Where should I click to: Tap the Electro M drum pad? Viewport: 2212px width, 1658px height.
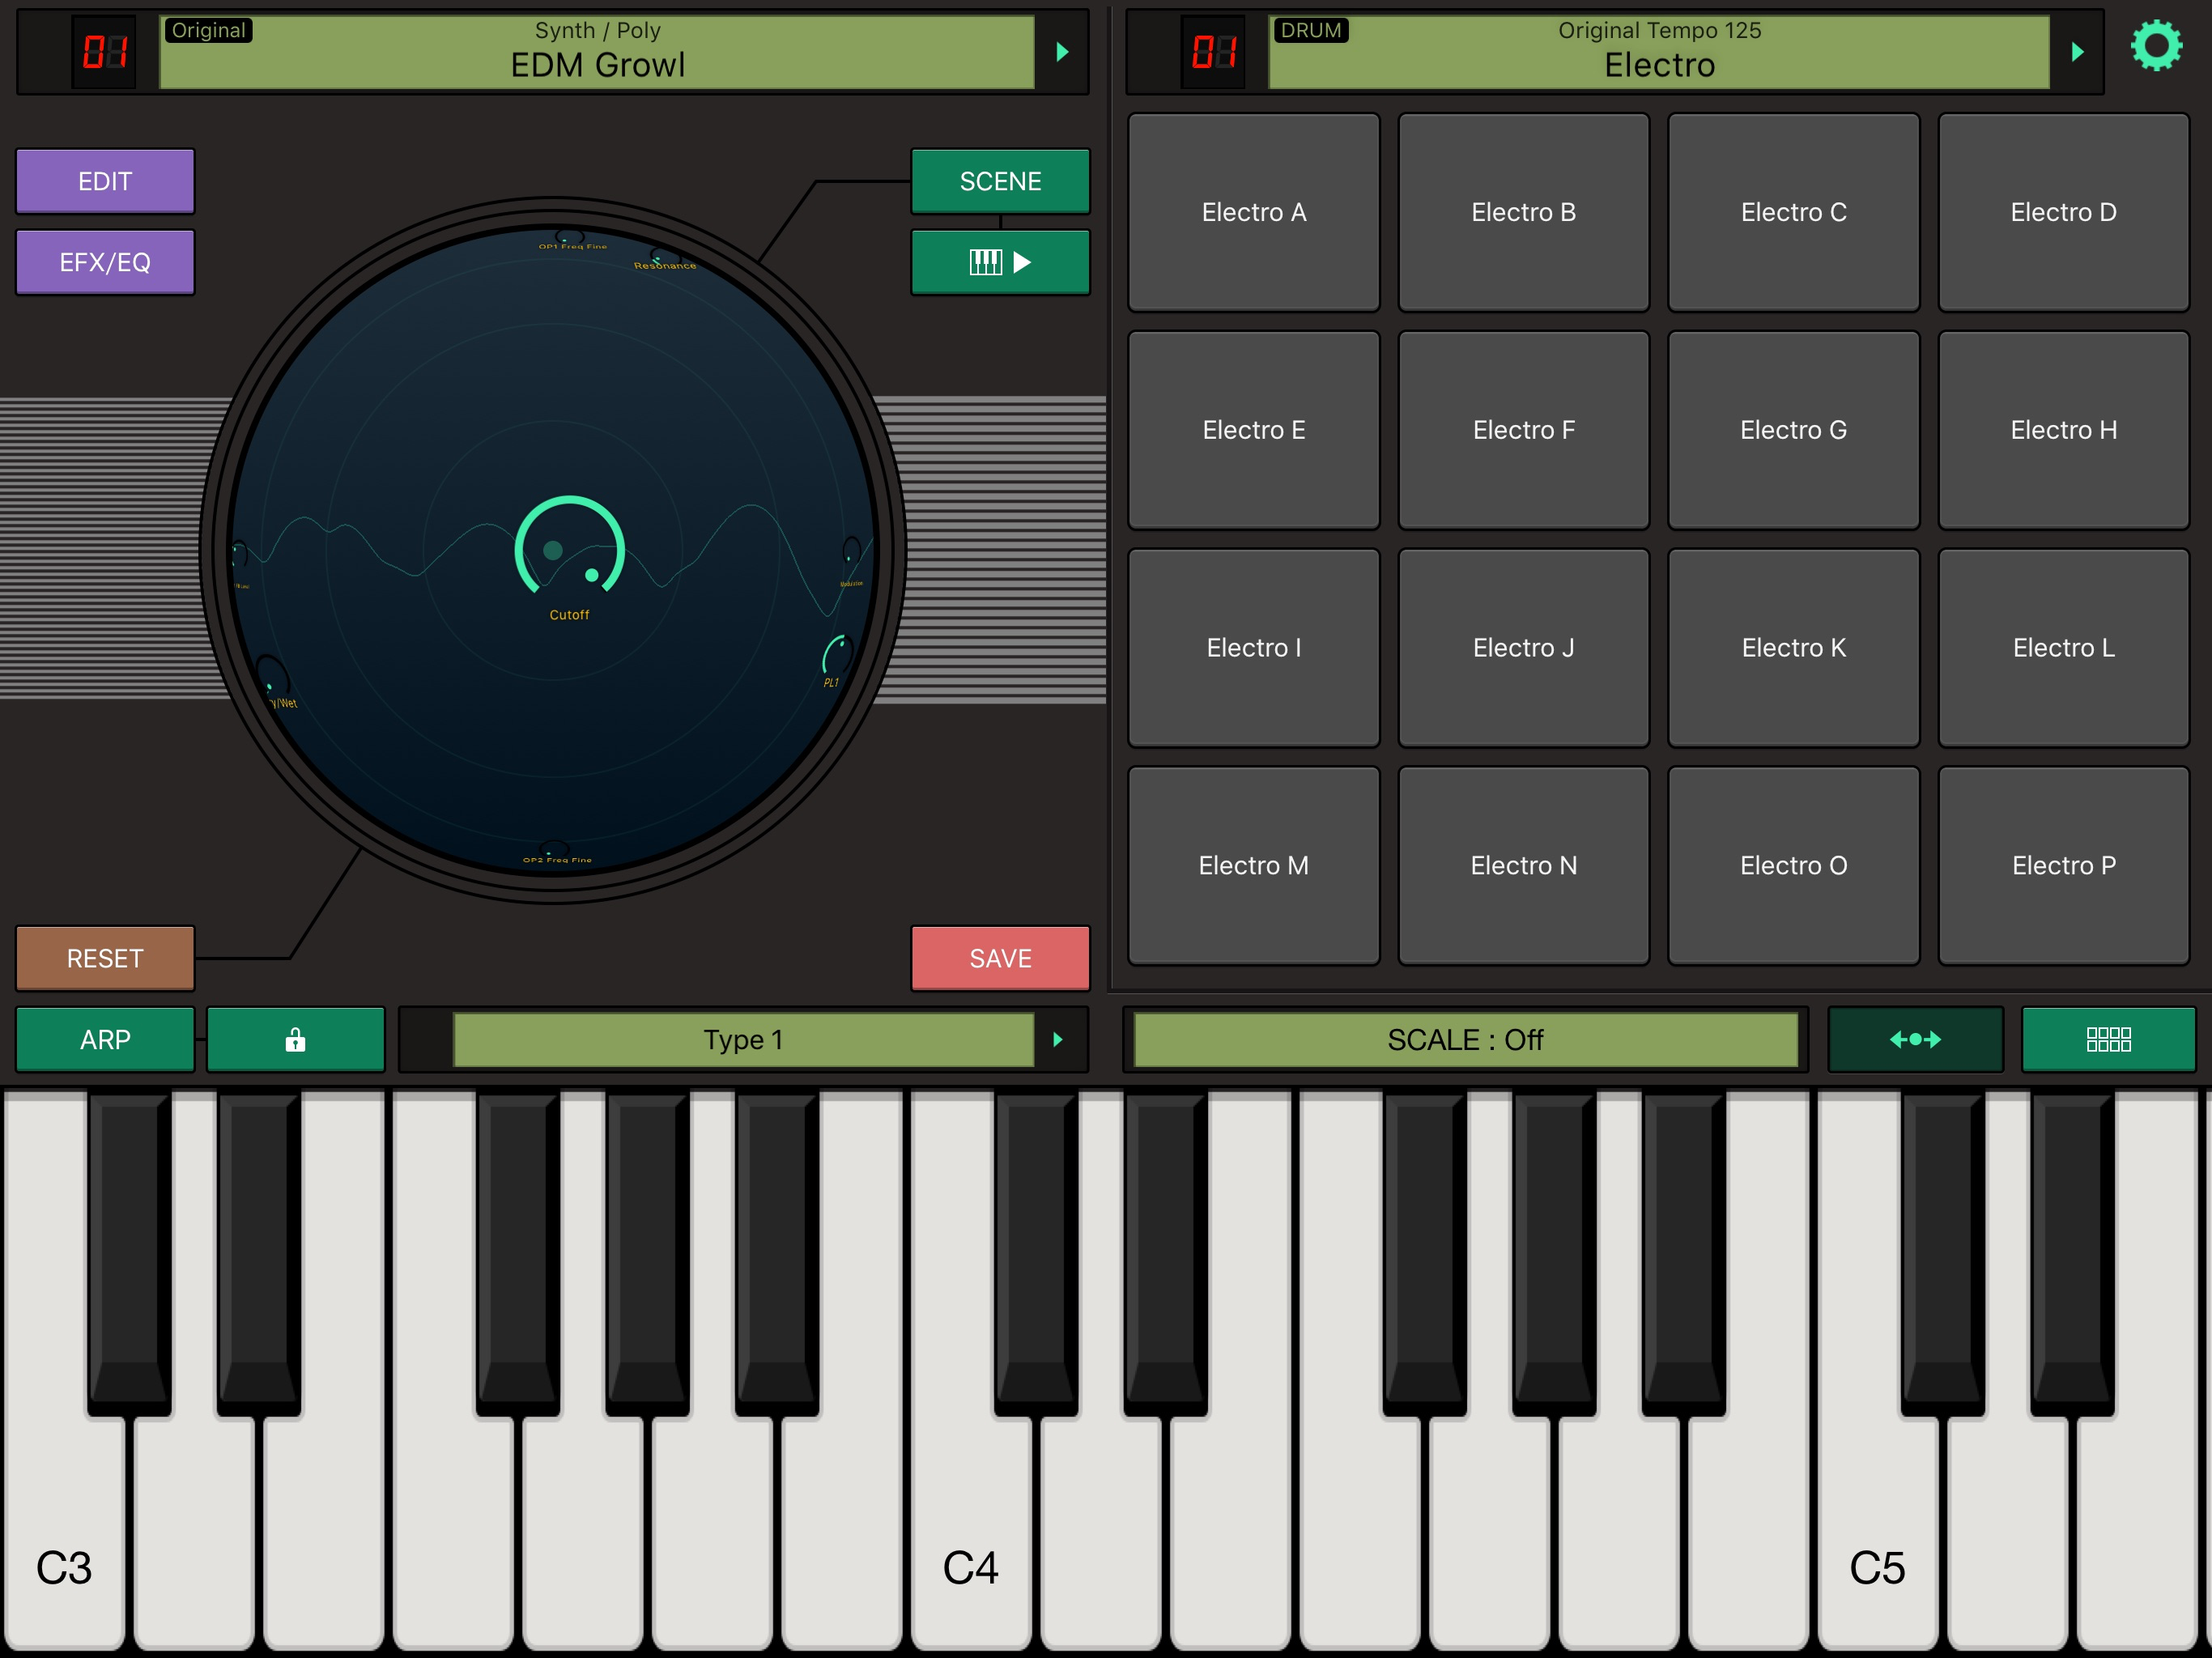(x=1254, y=866)
